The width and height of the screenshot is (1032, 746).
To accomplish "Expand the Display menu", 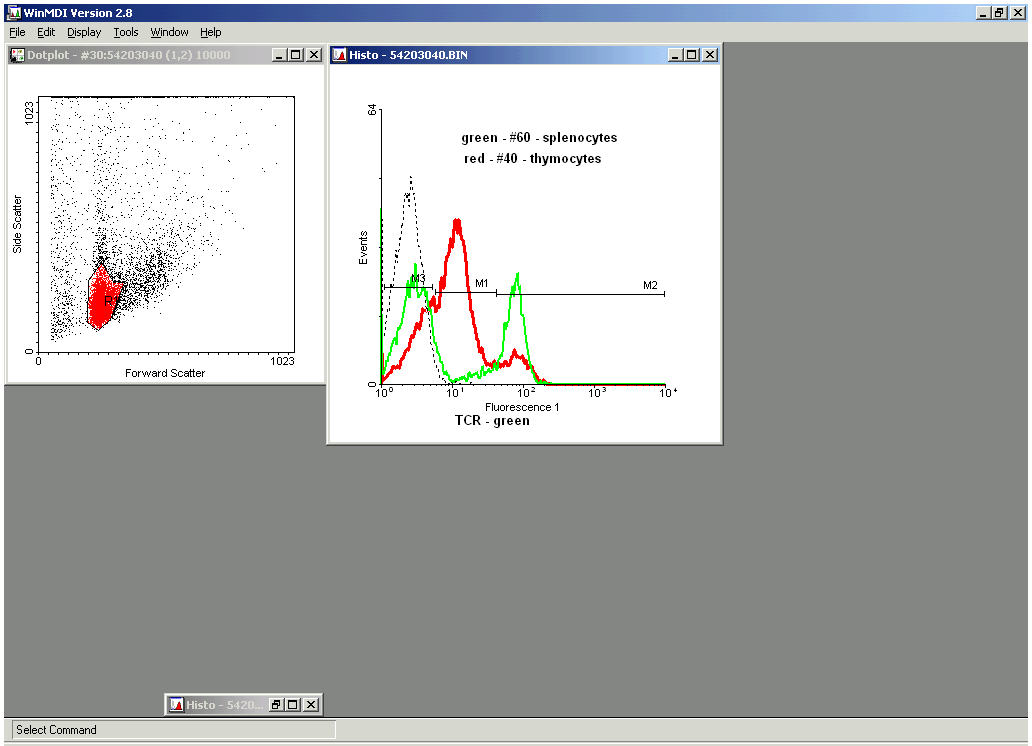I will [x=84, y=32].
